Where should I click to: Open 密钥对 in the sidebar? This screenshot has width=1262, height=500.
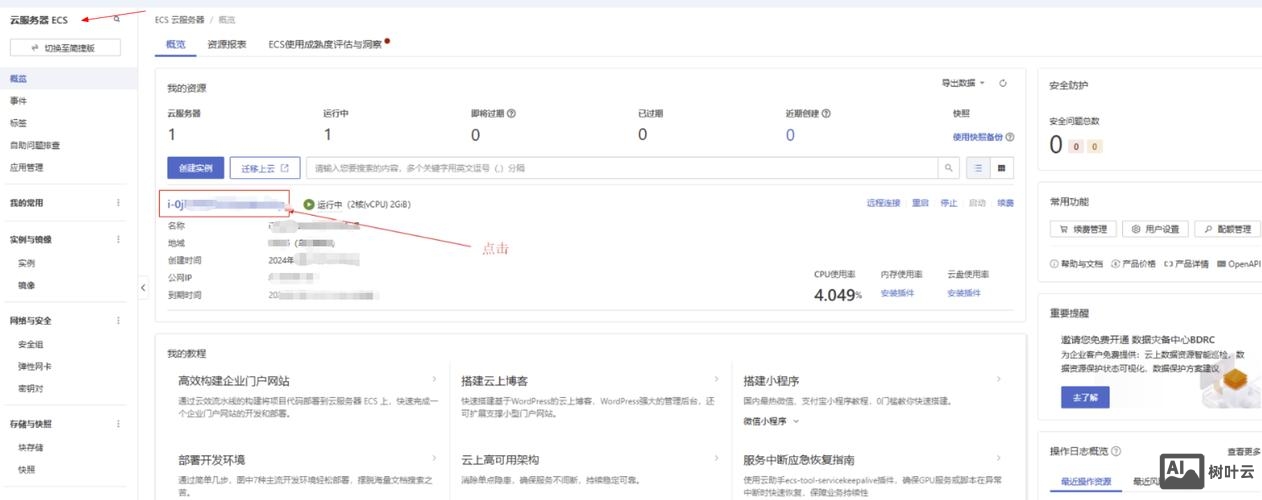click(x=30, y=388)
